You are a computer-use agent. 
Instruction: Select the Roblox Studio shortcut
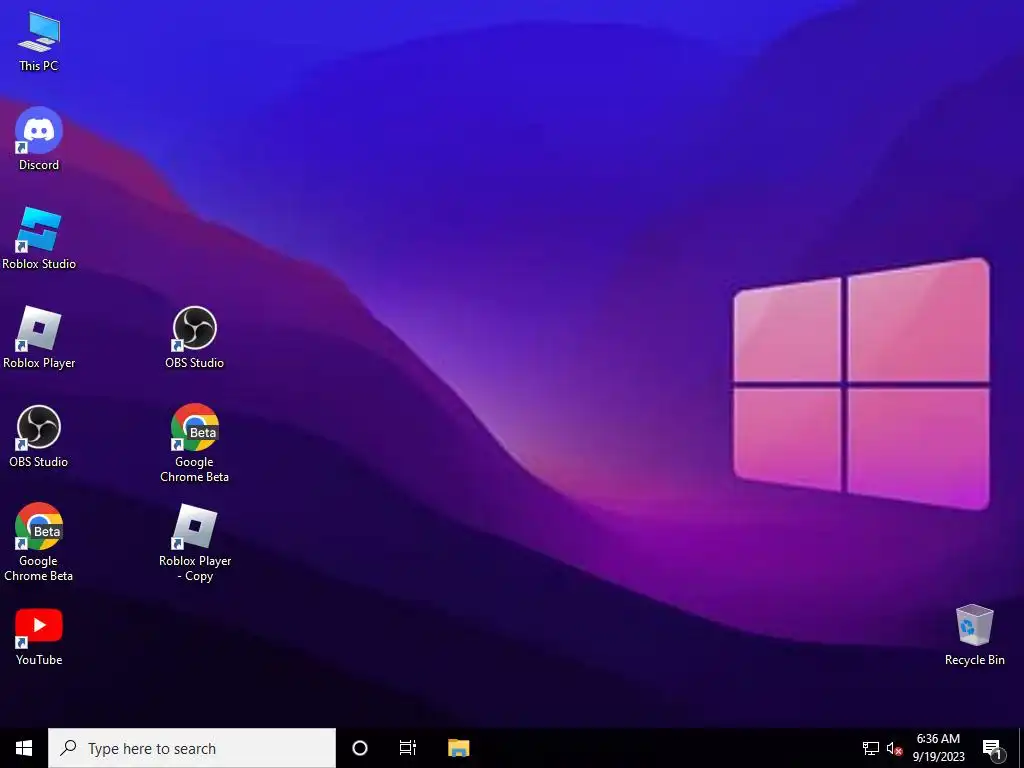[x=39, y=238]
